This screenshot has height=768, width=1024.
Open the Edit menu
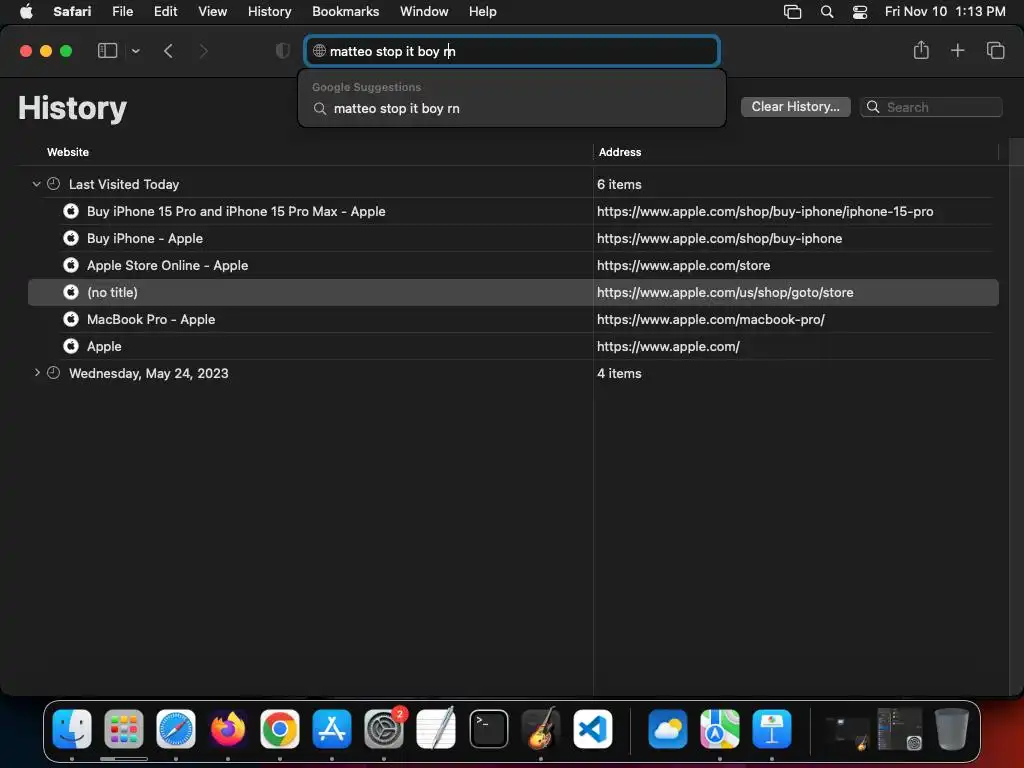pyautogui.click(x=165, y=11)
